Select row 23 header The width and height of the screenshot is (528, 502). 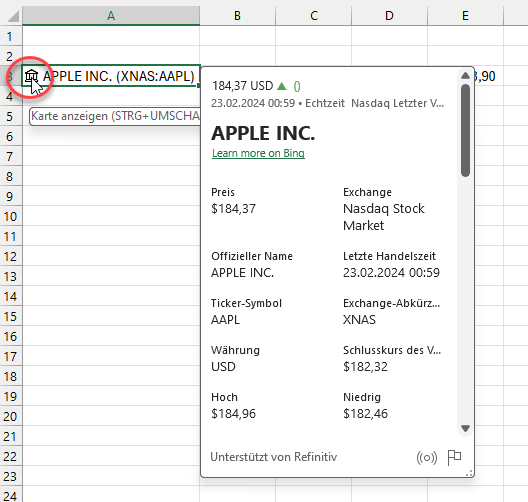(10, 476)
